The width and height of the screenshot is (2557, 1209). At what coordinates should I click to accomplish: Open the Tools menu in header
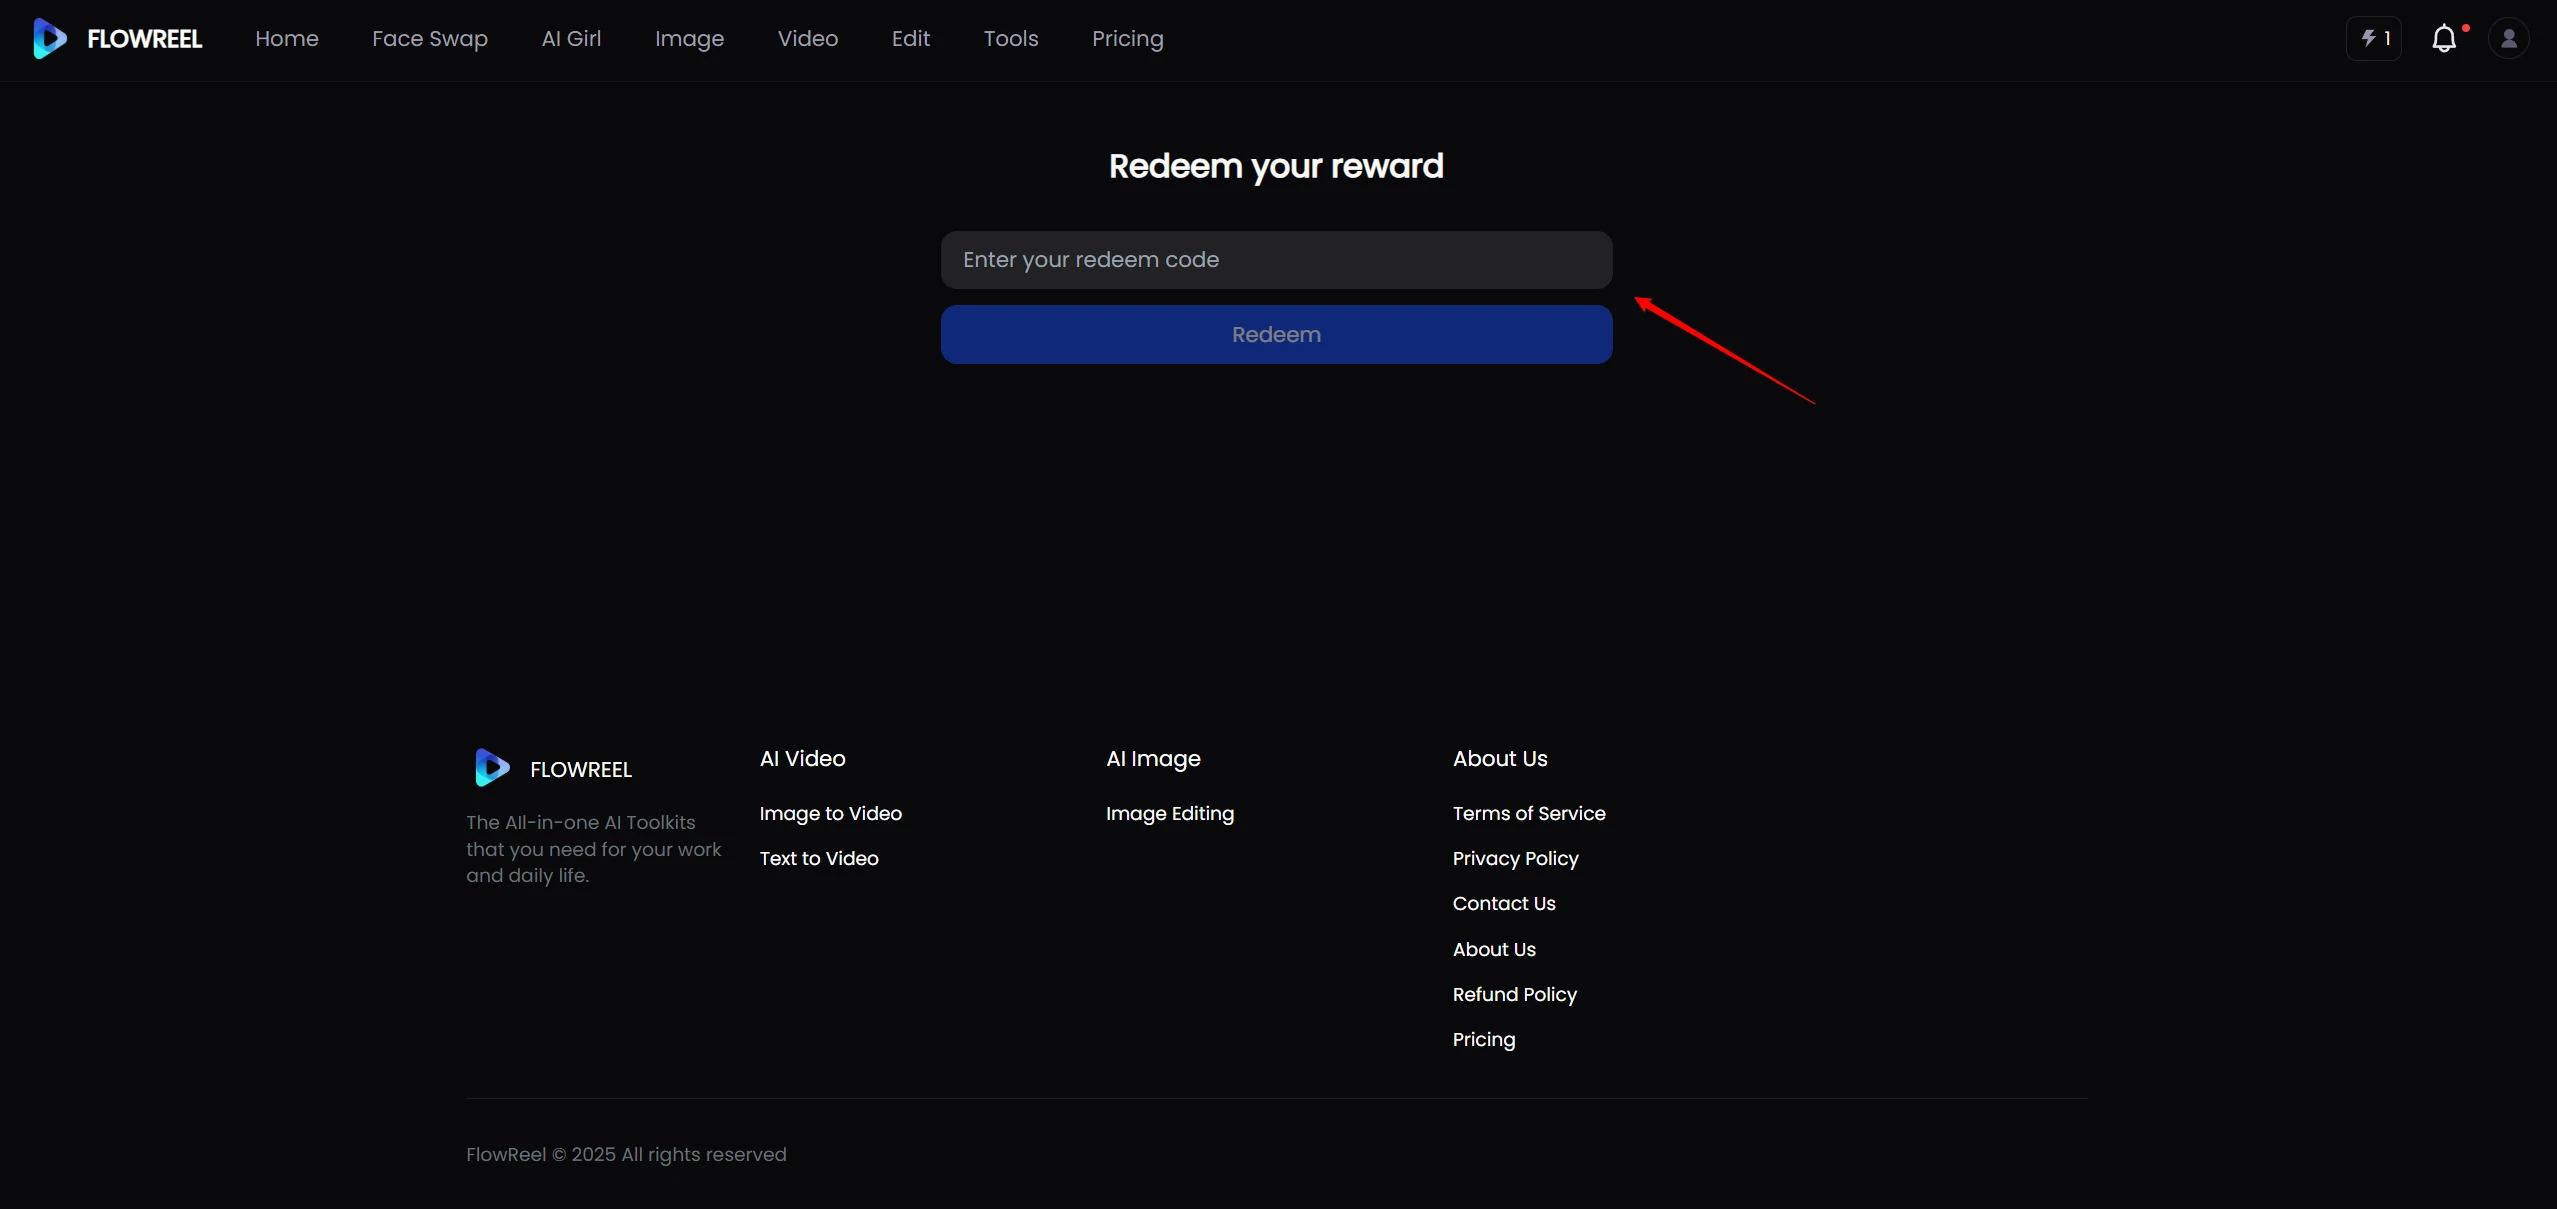point(1011,39)
